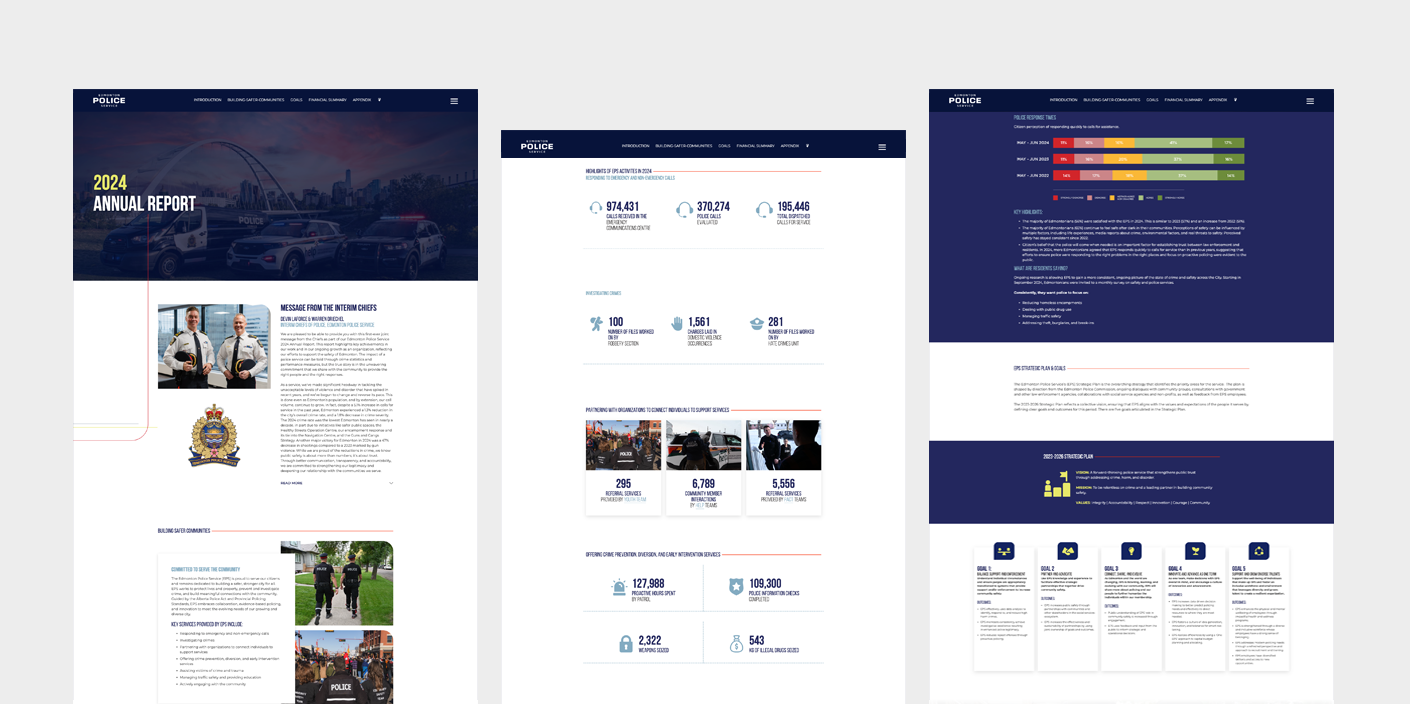
Task: Click 'Committed to Serve the Community' heading
Action: 205,570
